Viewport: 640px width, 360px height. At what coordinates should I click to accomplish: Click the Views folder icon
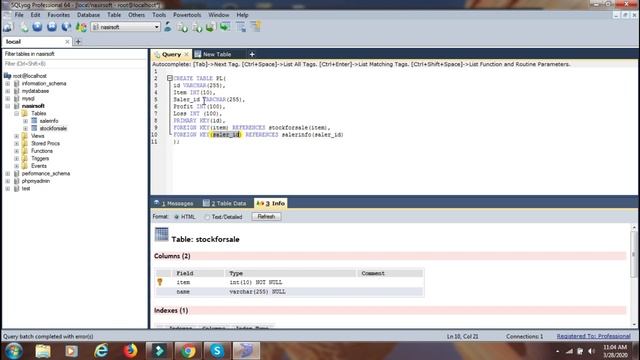tap(24, 136)
